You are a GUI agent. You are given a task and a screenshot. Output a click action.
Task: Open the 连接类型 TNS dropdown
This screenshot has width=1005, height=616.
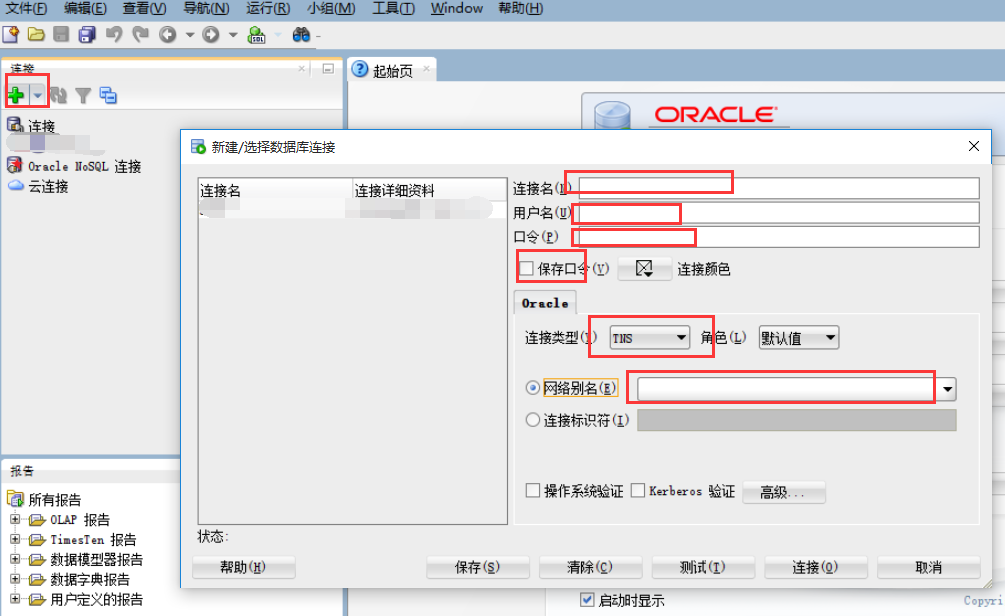pos(650,338)
